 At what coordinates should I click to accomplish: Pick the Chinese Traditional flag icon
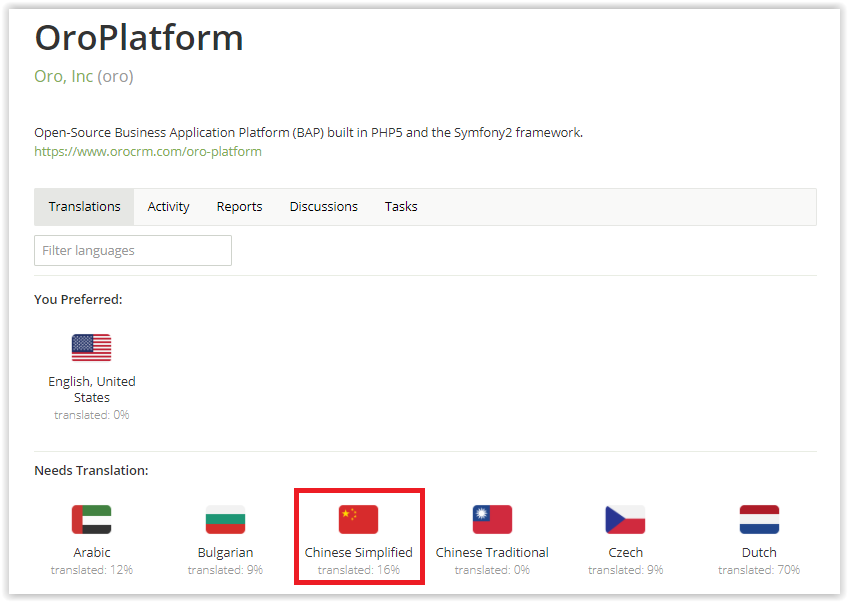click(x=492, y=519)
